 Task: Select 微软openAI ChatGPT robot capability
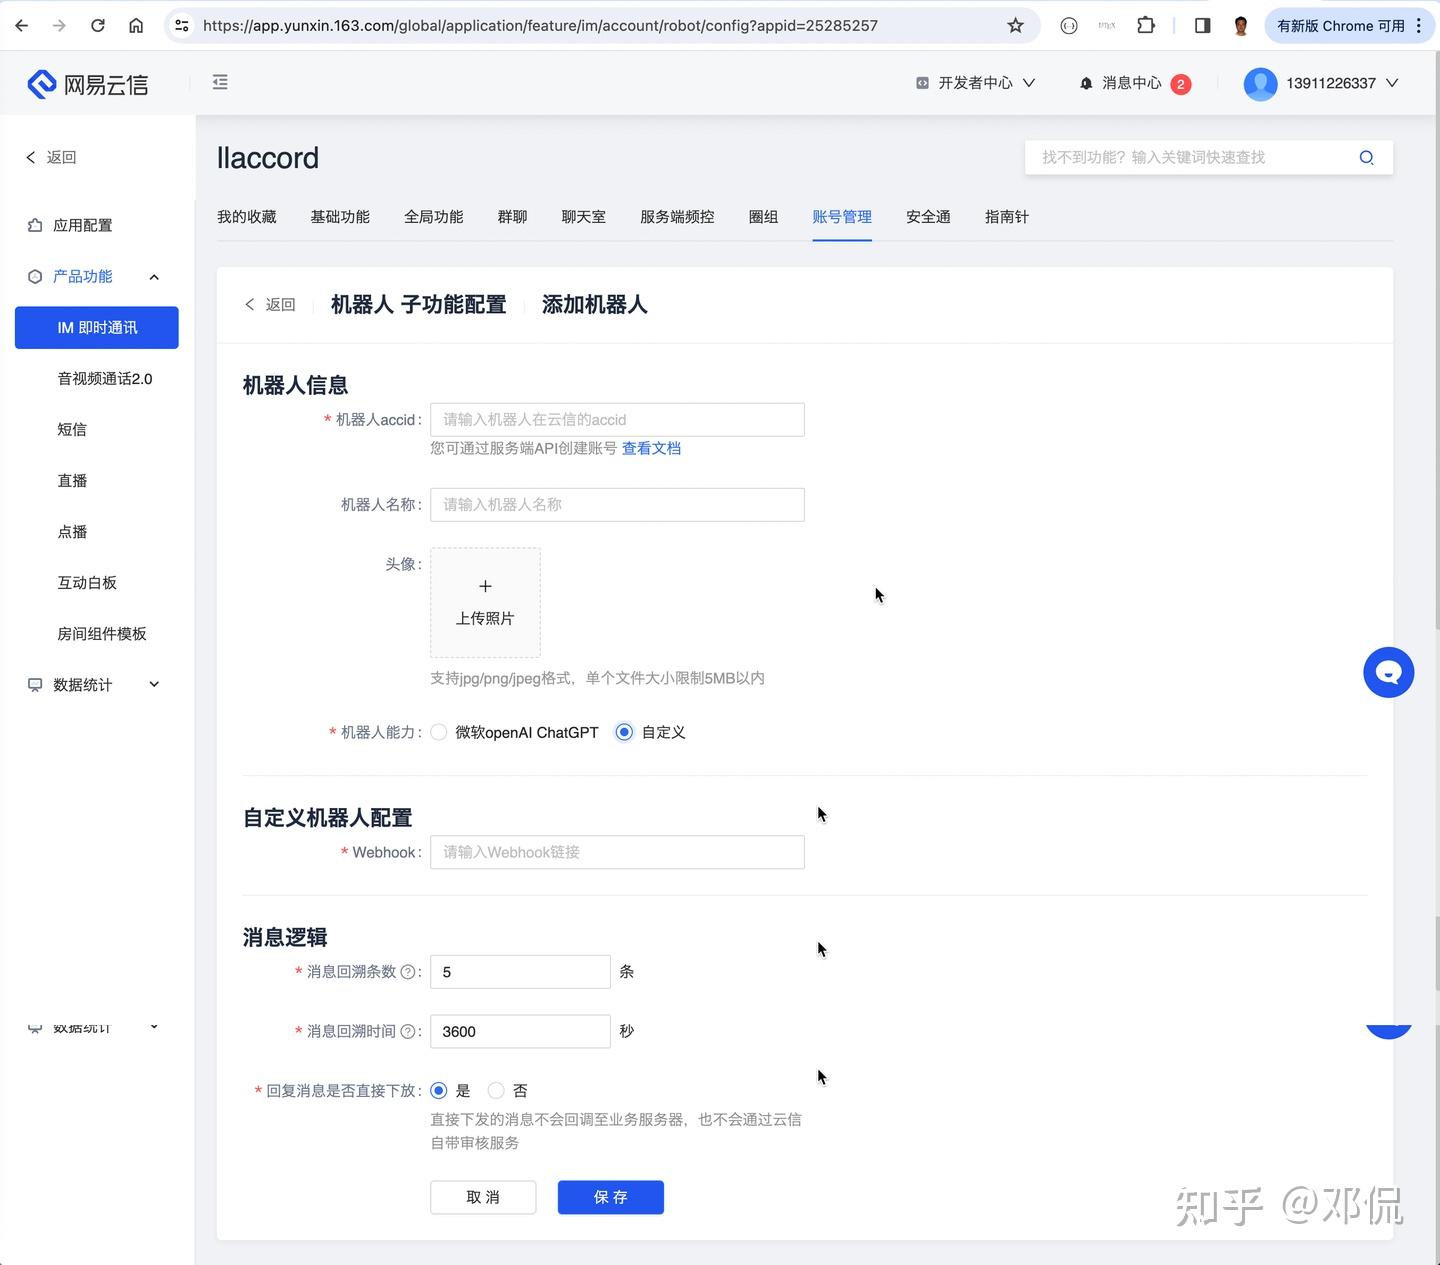click(438, 732)
